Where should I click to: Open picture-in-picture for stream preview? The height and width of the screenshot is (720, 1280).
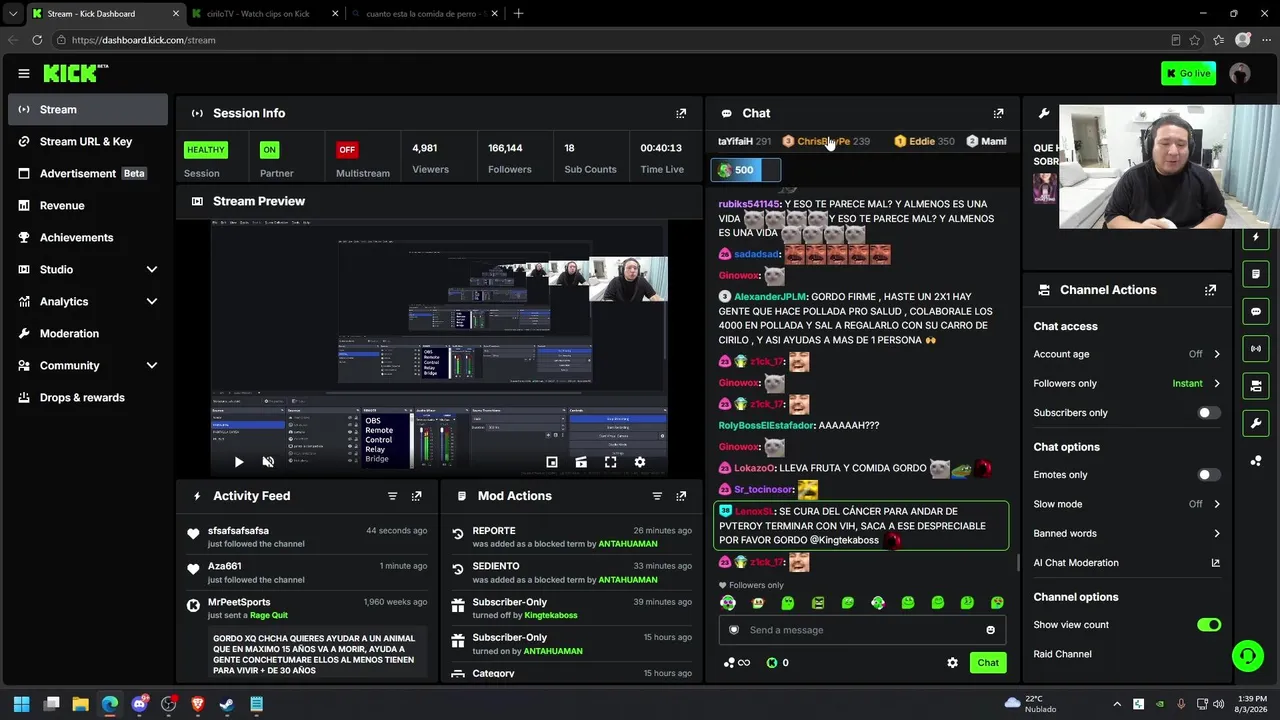(x=551, y=462)
